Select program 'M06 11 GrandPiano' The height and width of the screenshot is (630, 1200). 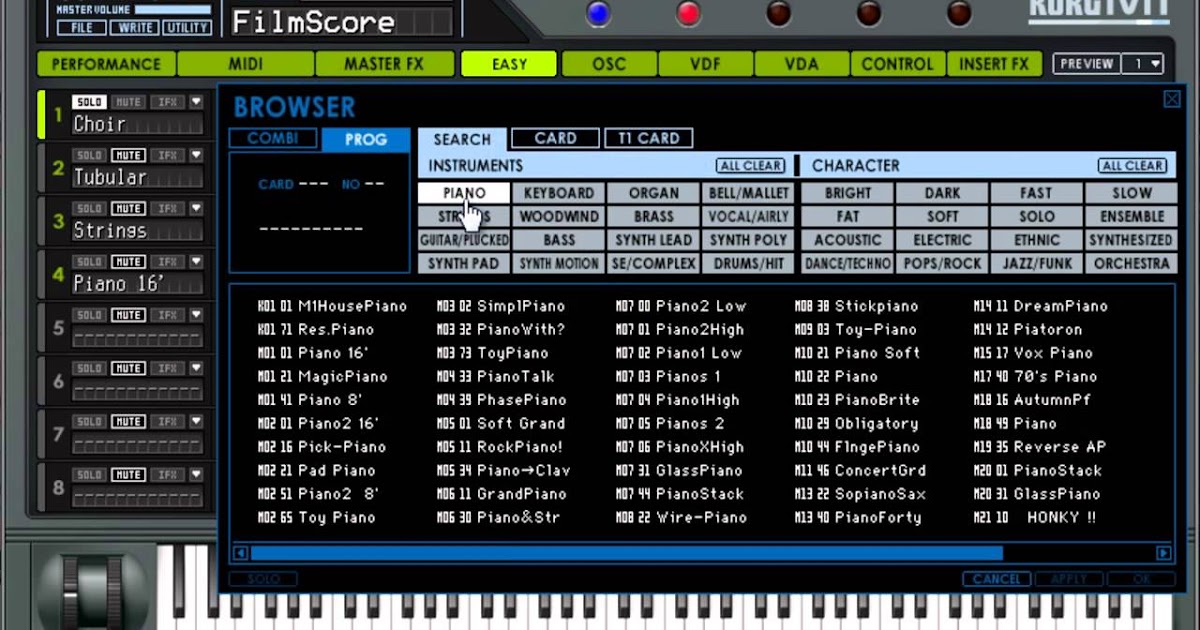pos(501,494)
